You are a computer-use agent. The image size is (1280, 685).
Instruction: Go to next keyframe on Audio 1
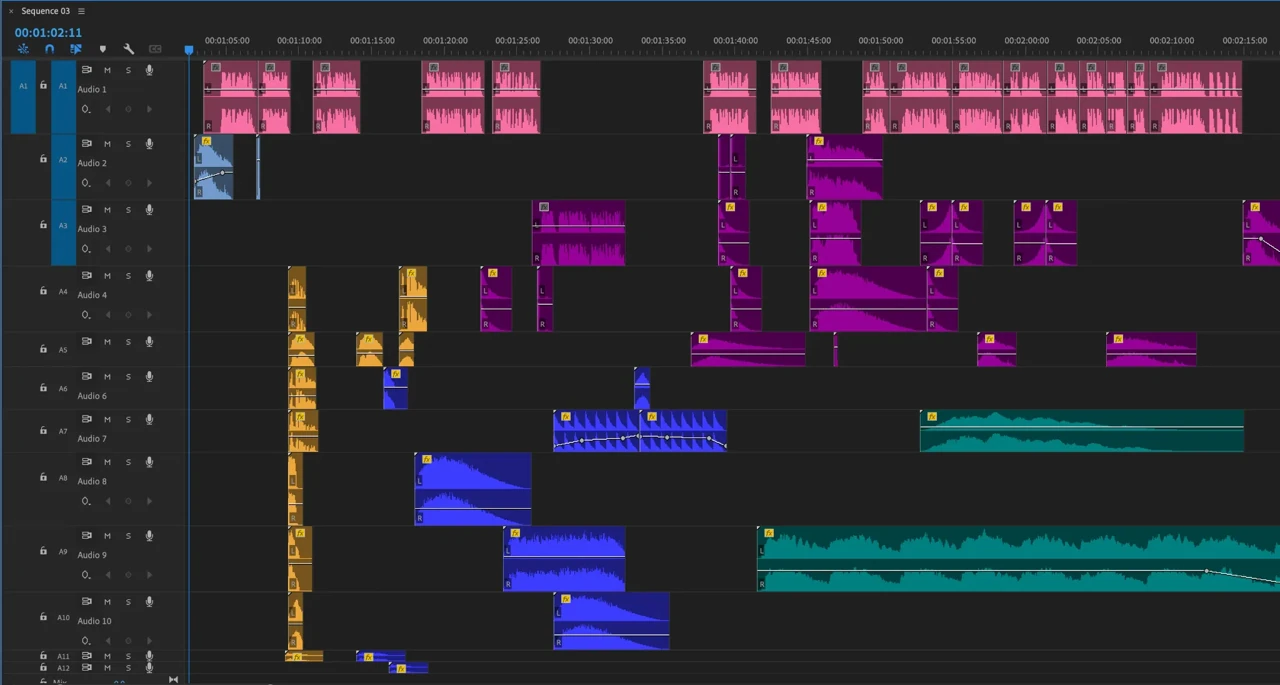pyautogui.click(x=150, y=109)
